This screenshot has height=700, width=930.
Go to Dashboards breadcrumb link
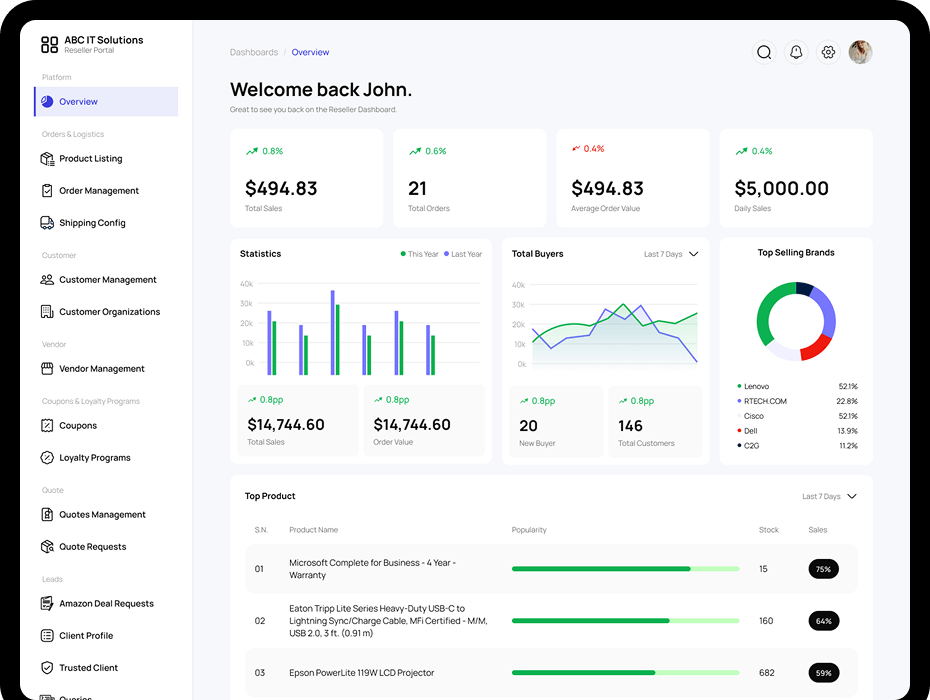pyautogui.click(x=254, y=52)
